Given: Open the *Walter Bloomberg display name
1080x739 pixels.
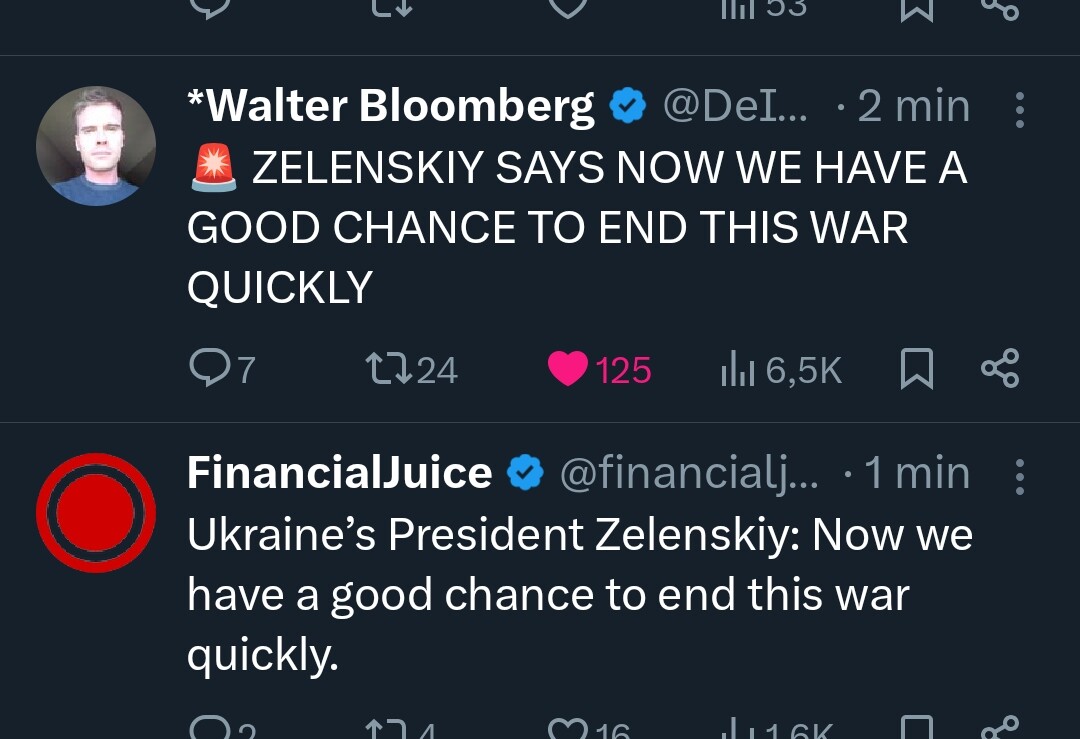Looking at the screenshot, I should 391,106.
